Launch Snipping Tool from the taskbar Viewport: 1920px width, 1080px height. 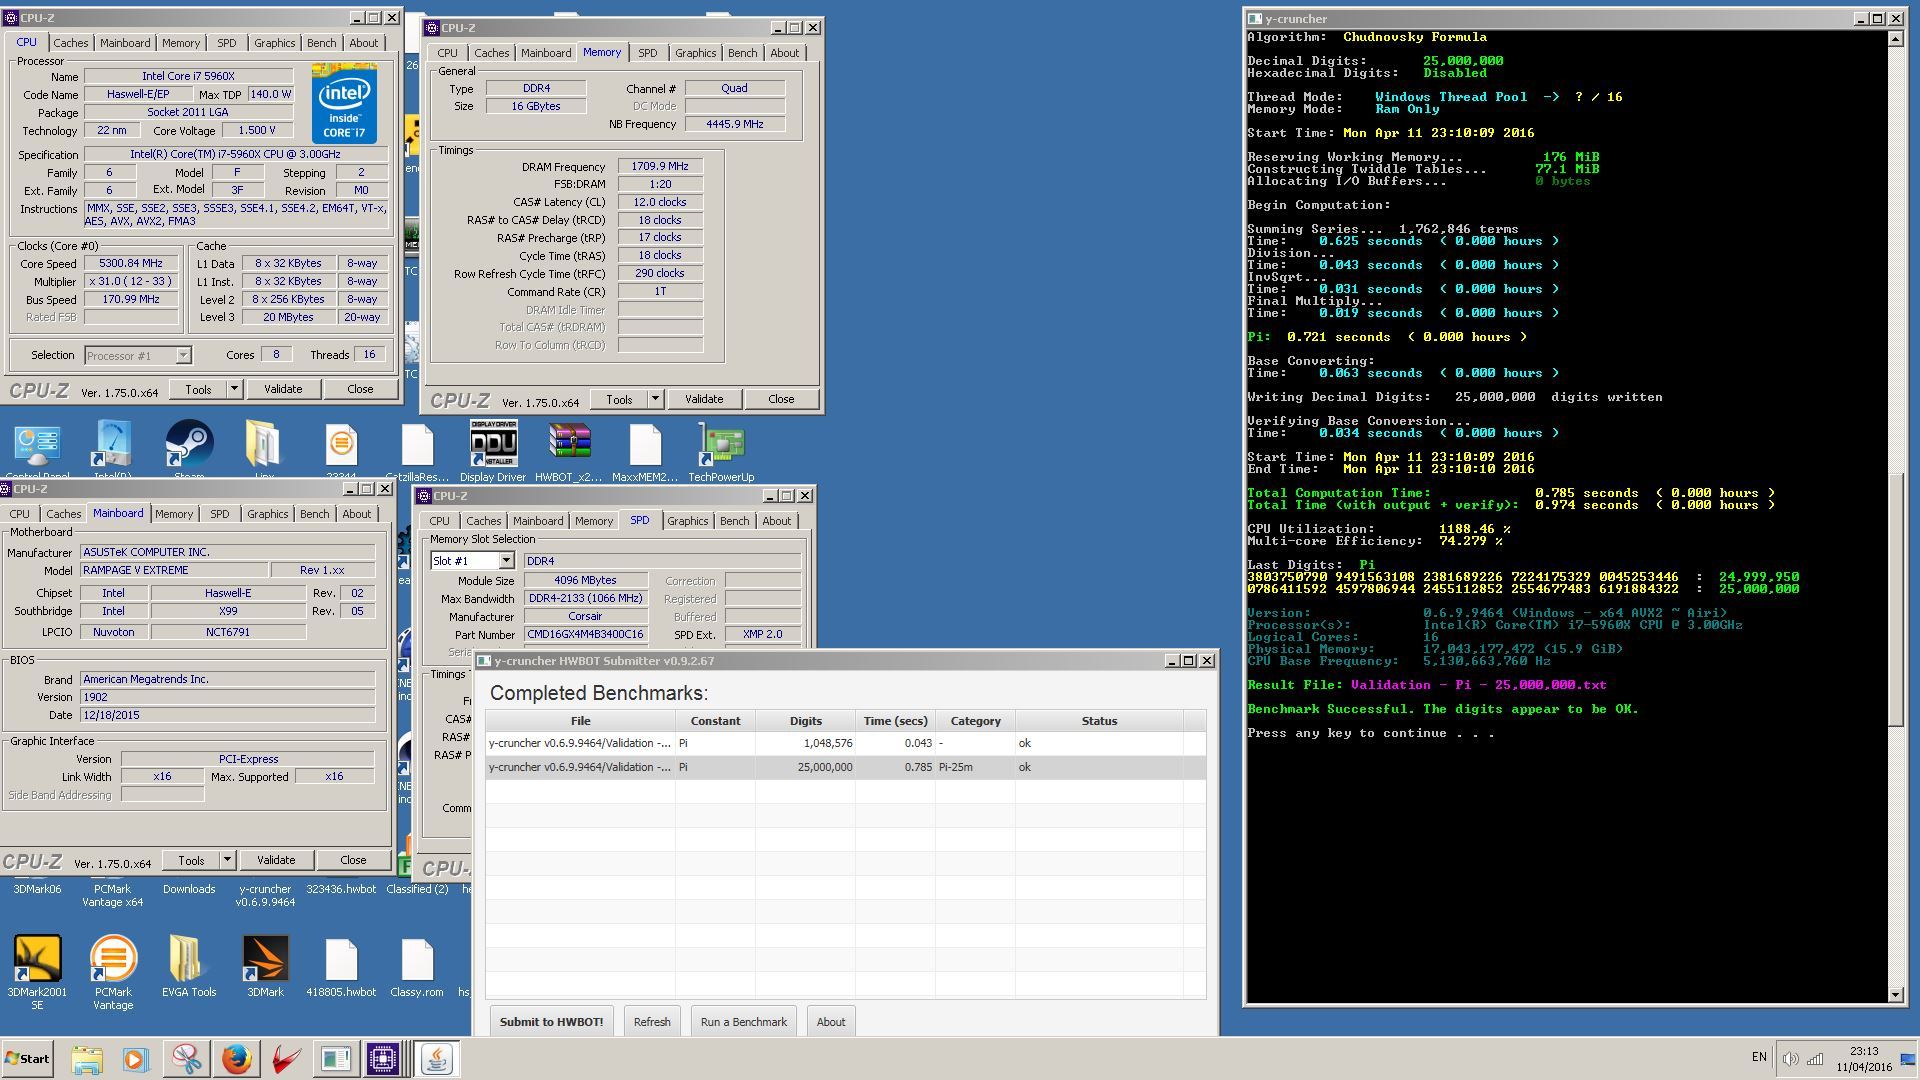[186, 1058]
